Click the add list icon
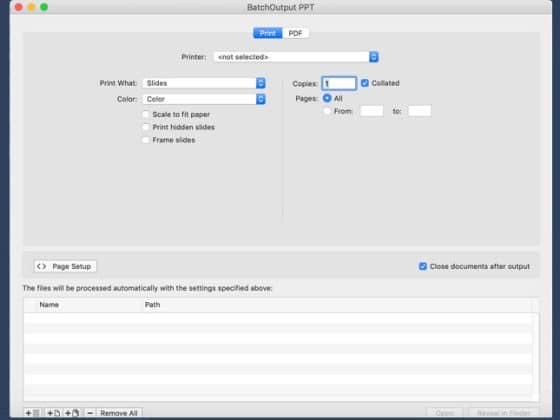The height and width of the screenshot is (420, 560). tap(33, 413)
